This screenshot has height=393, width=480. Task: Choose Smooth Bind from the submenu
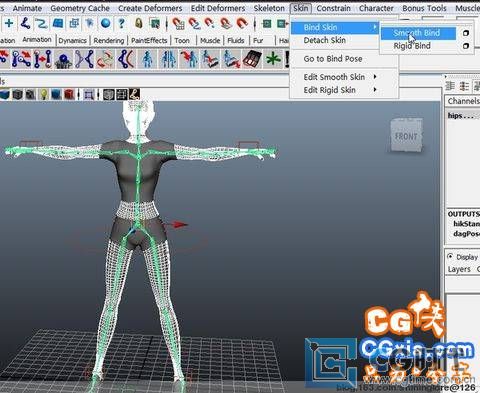click(418, 33)
